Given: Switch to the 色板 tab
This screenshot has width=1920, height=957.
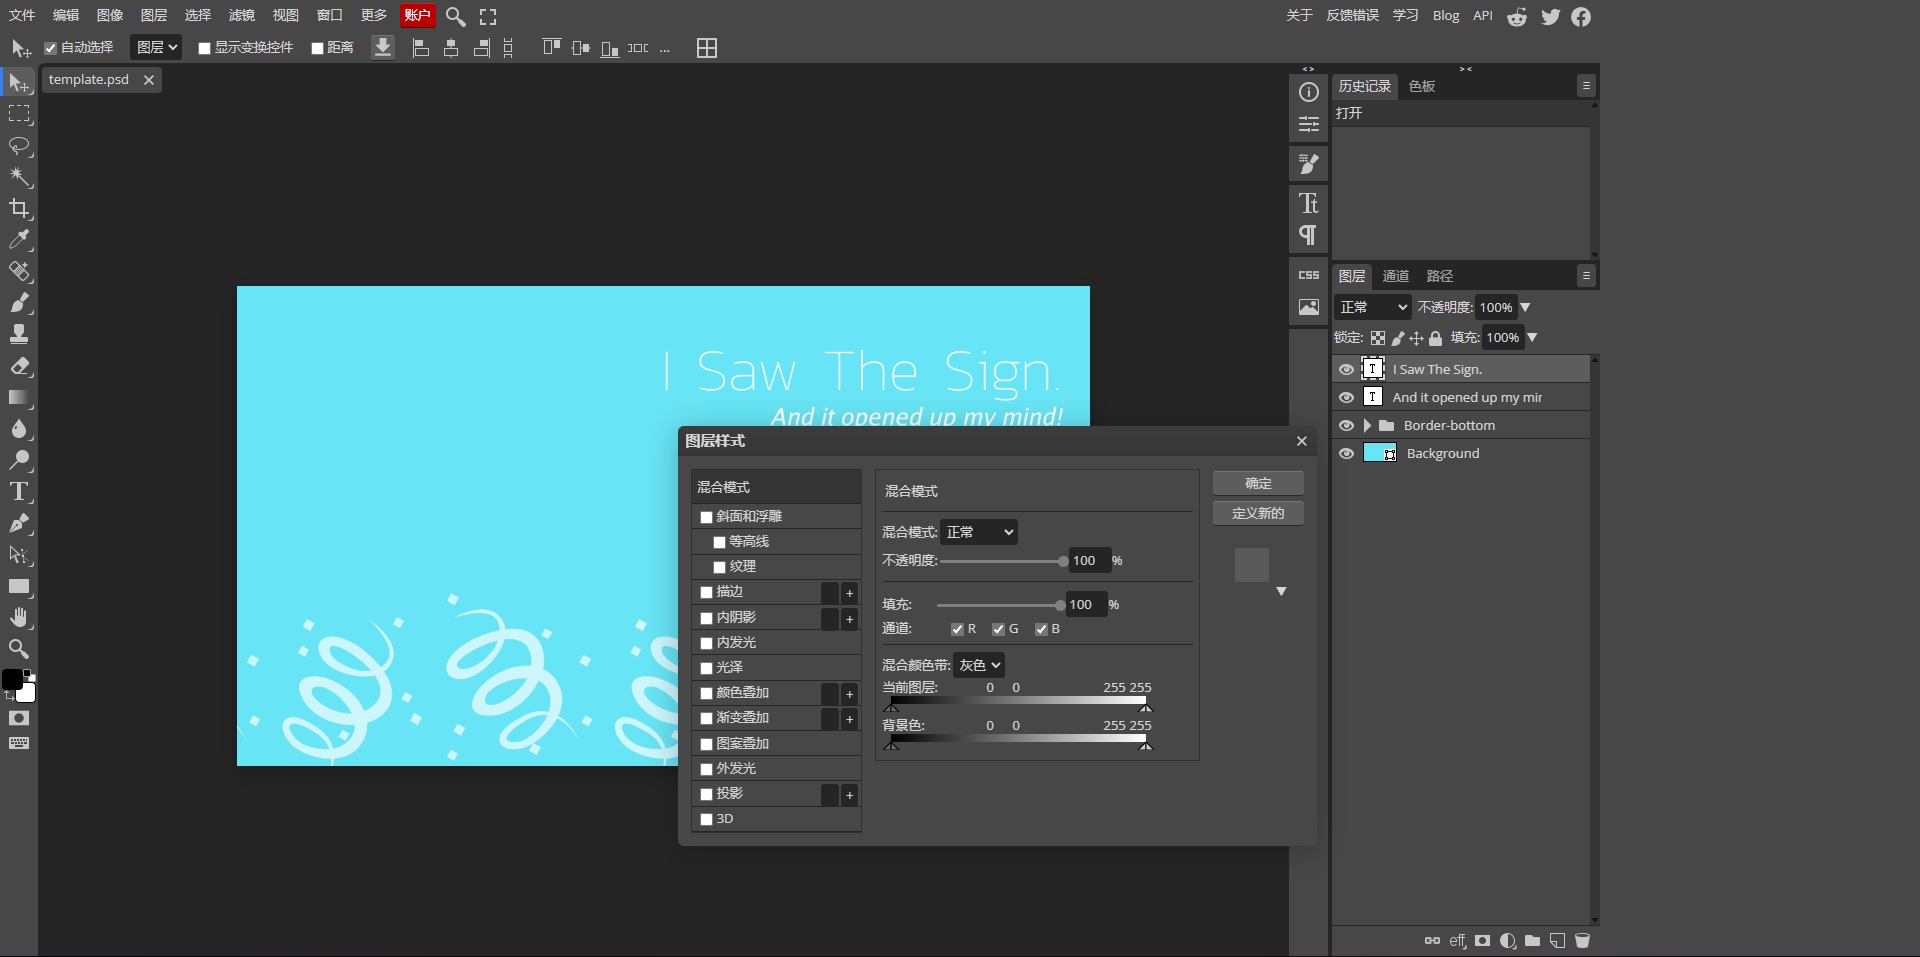Looking at the screenshot, I should click(1421, 86).
